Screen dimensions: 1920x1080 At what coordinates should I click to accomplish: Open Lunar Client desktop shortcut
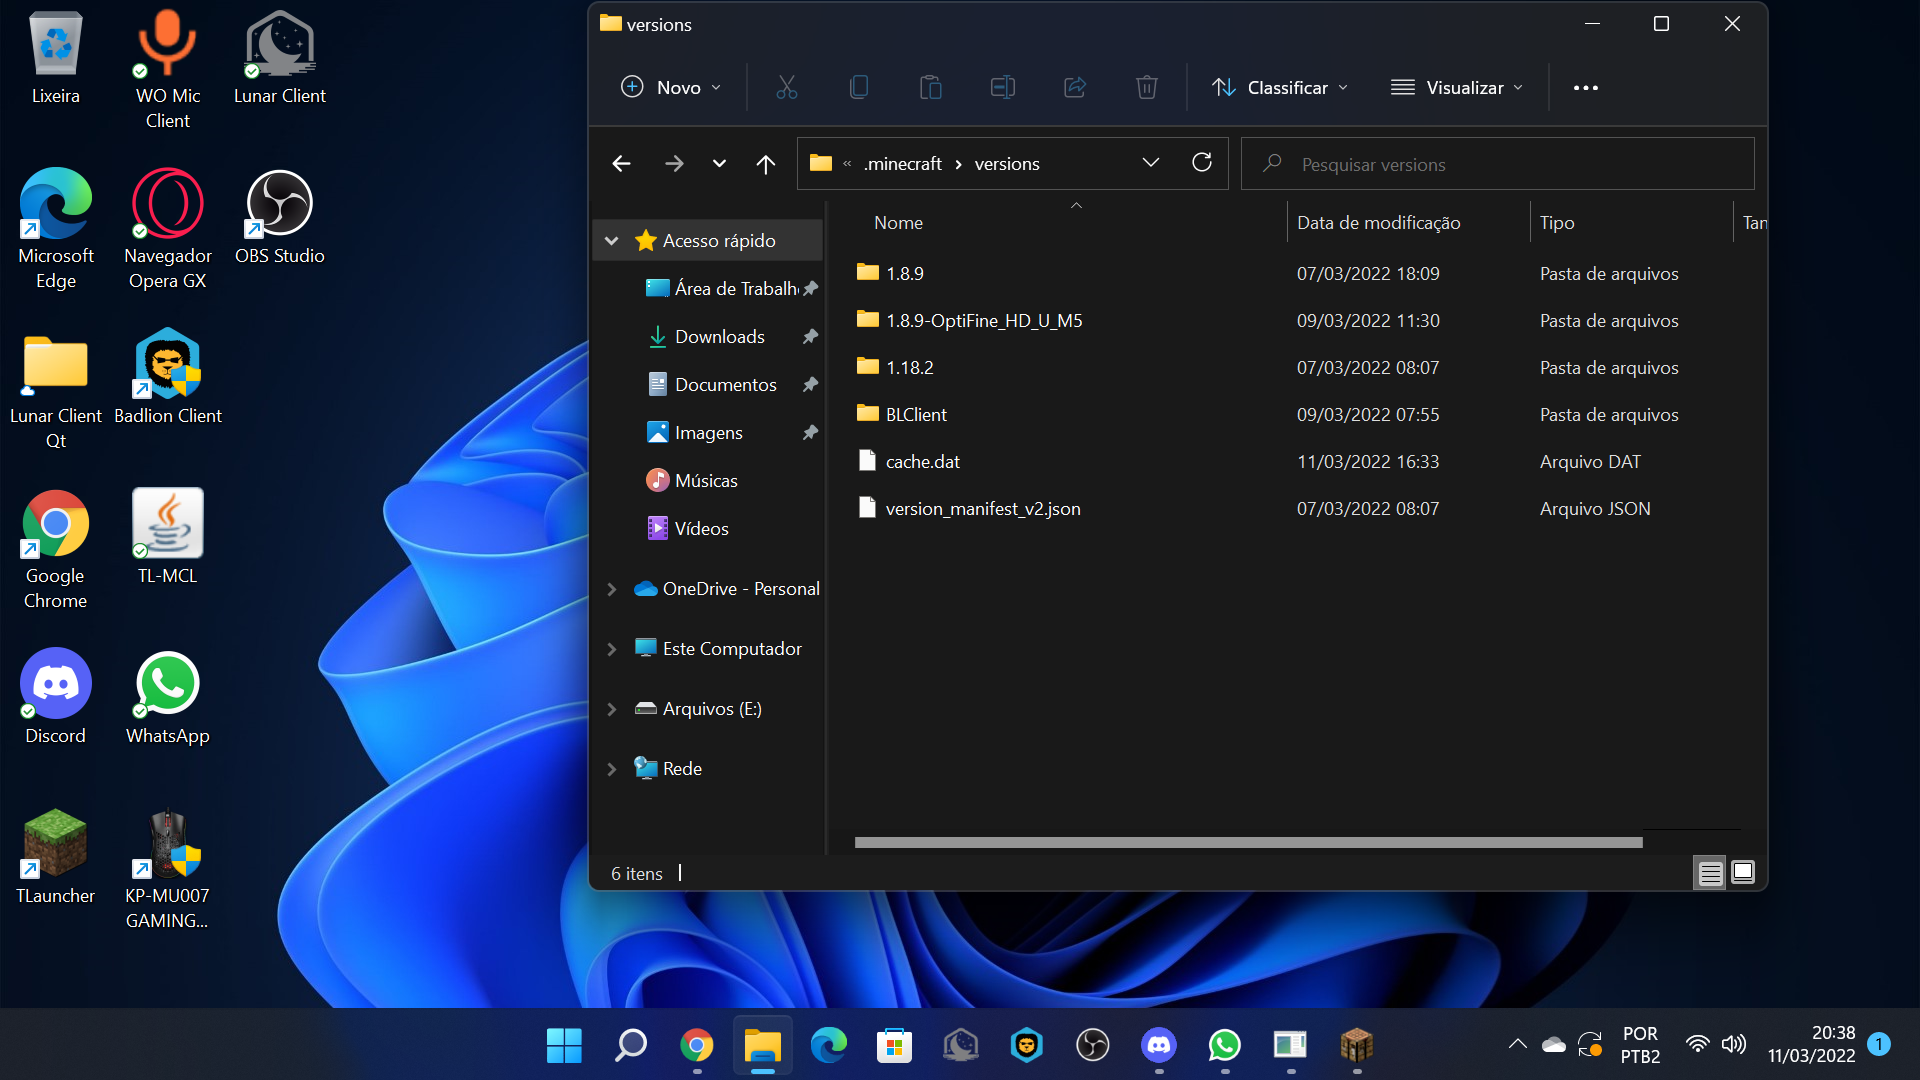pos(280,58)
